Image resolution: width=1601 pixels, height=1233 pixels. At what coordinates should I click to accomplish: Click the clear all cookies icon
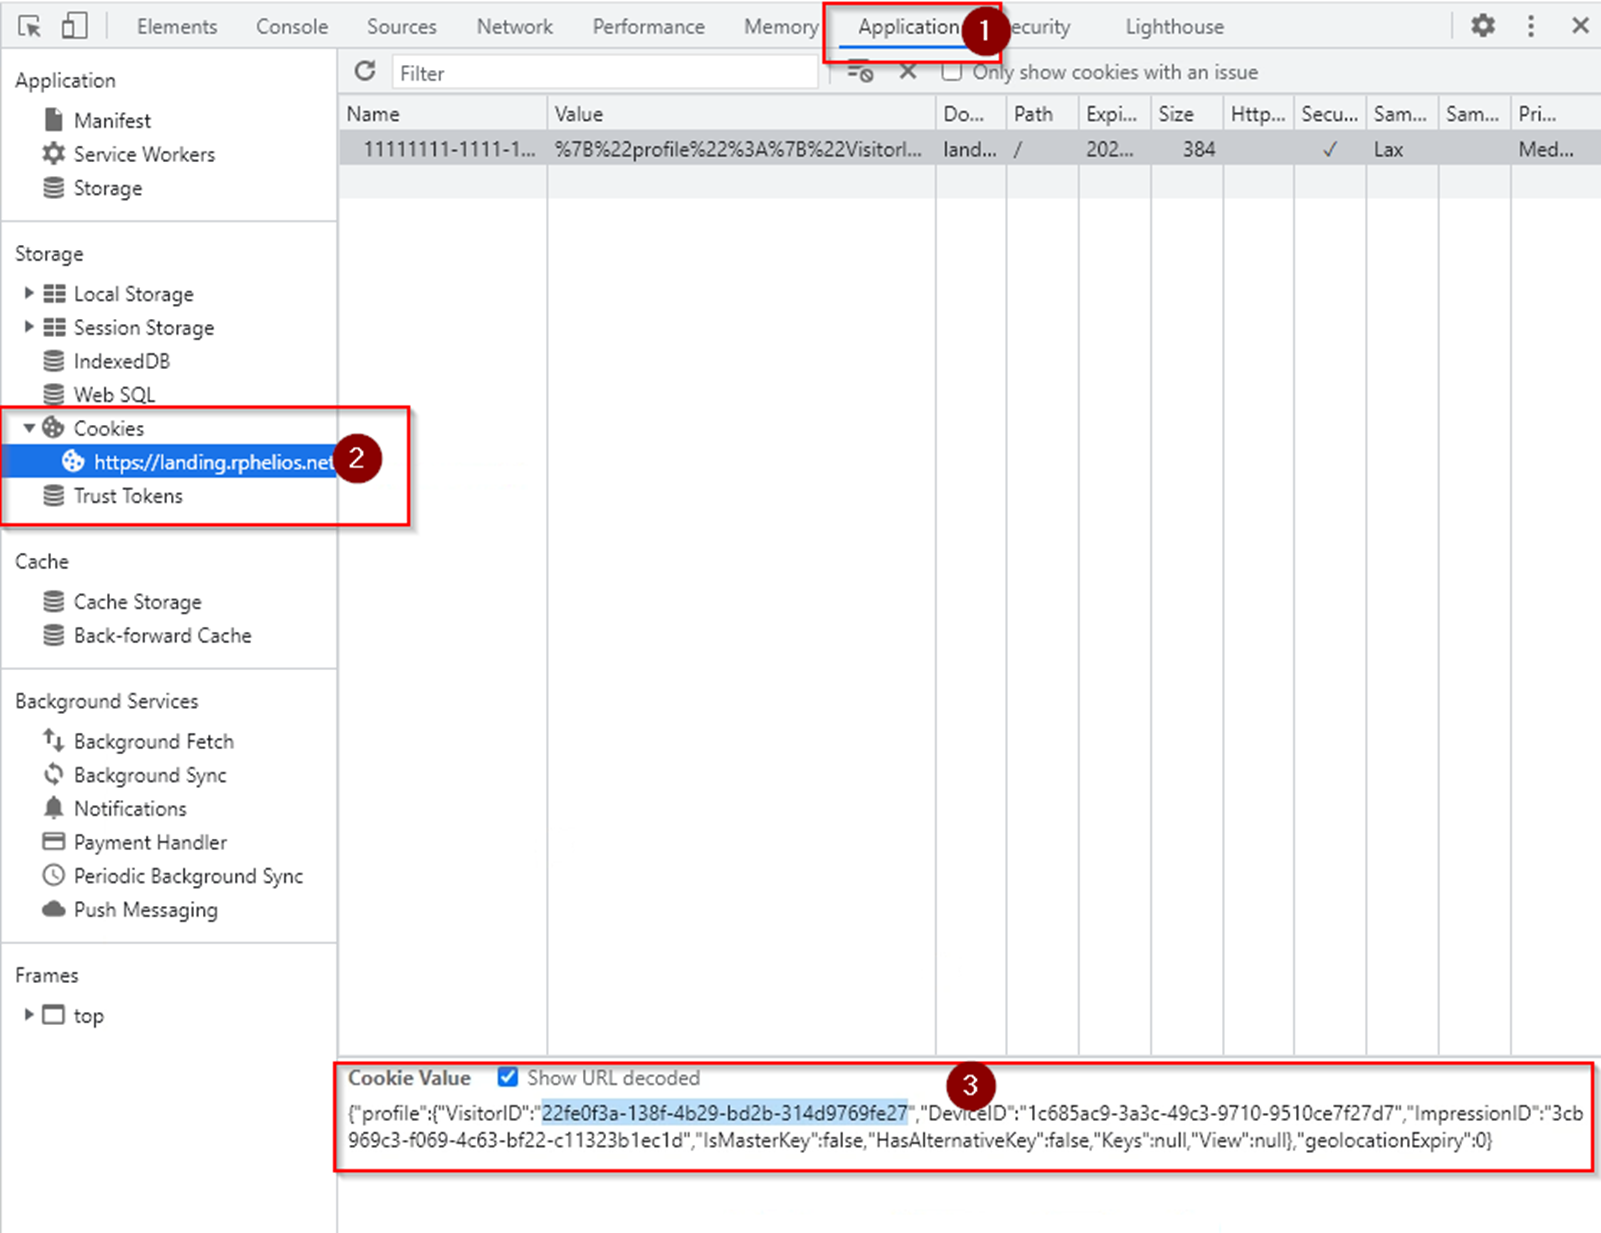click(x=860, y=72)
